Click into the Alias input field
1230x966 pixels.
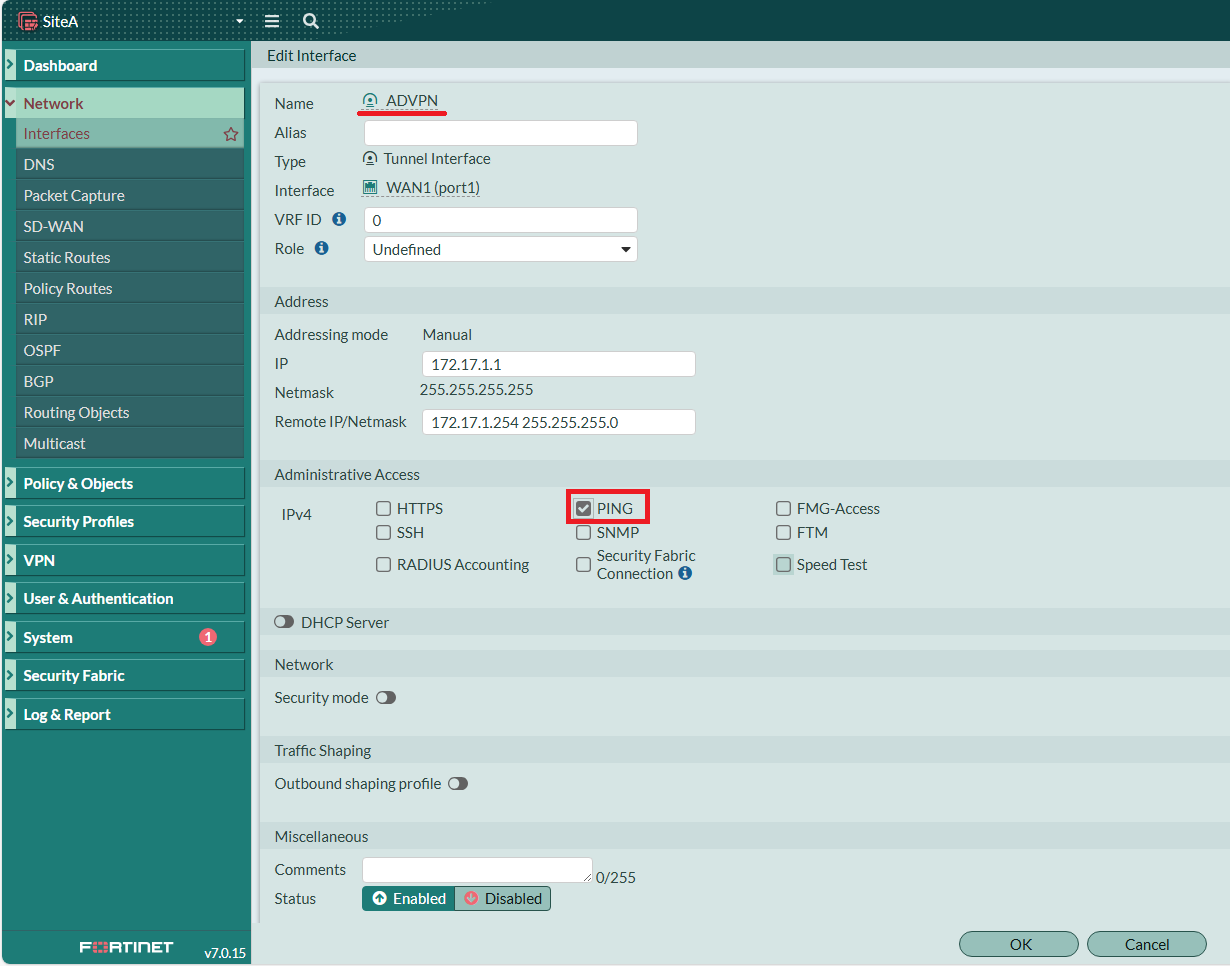[x=501, y=133]
